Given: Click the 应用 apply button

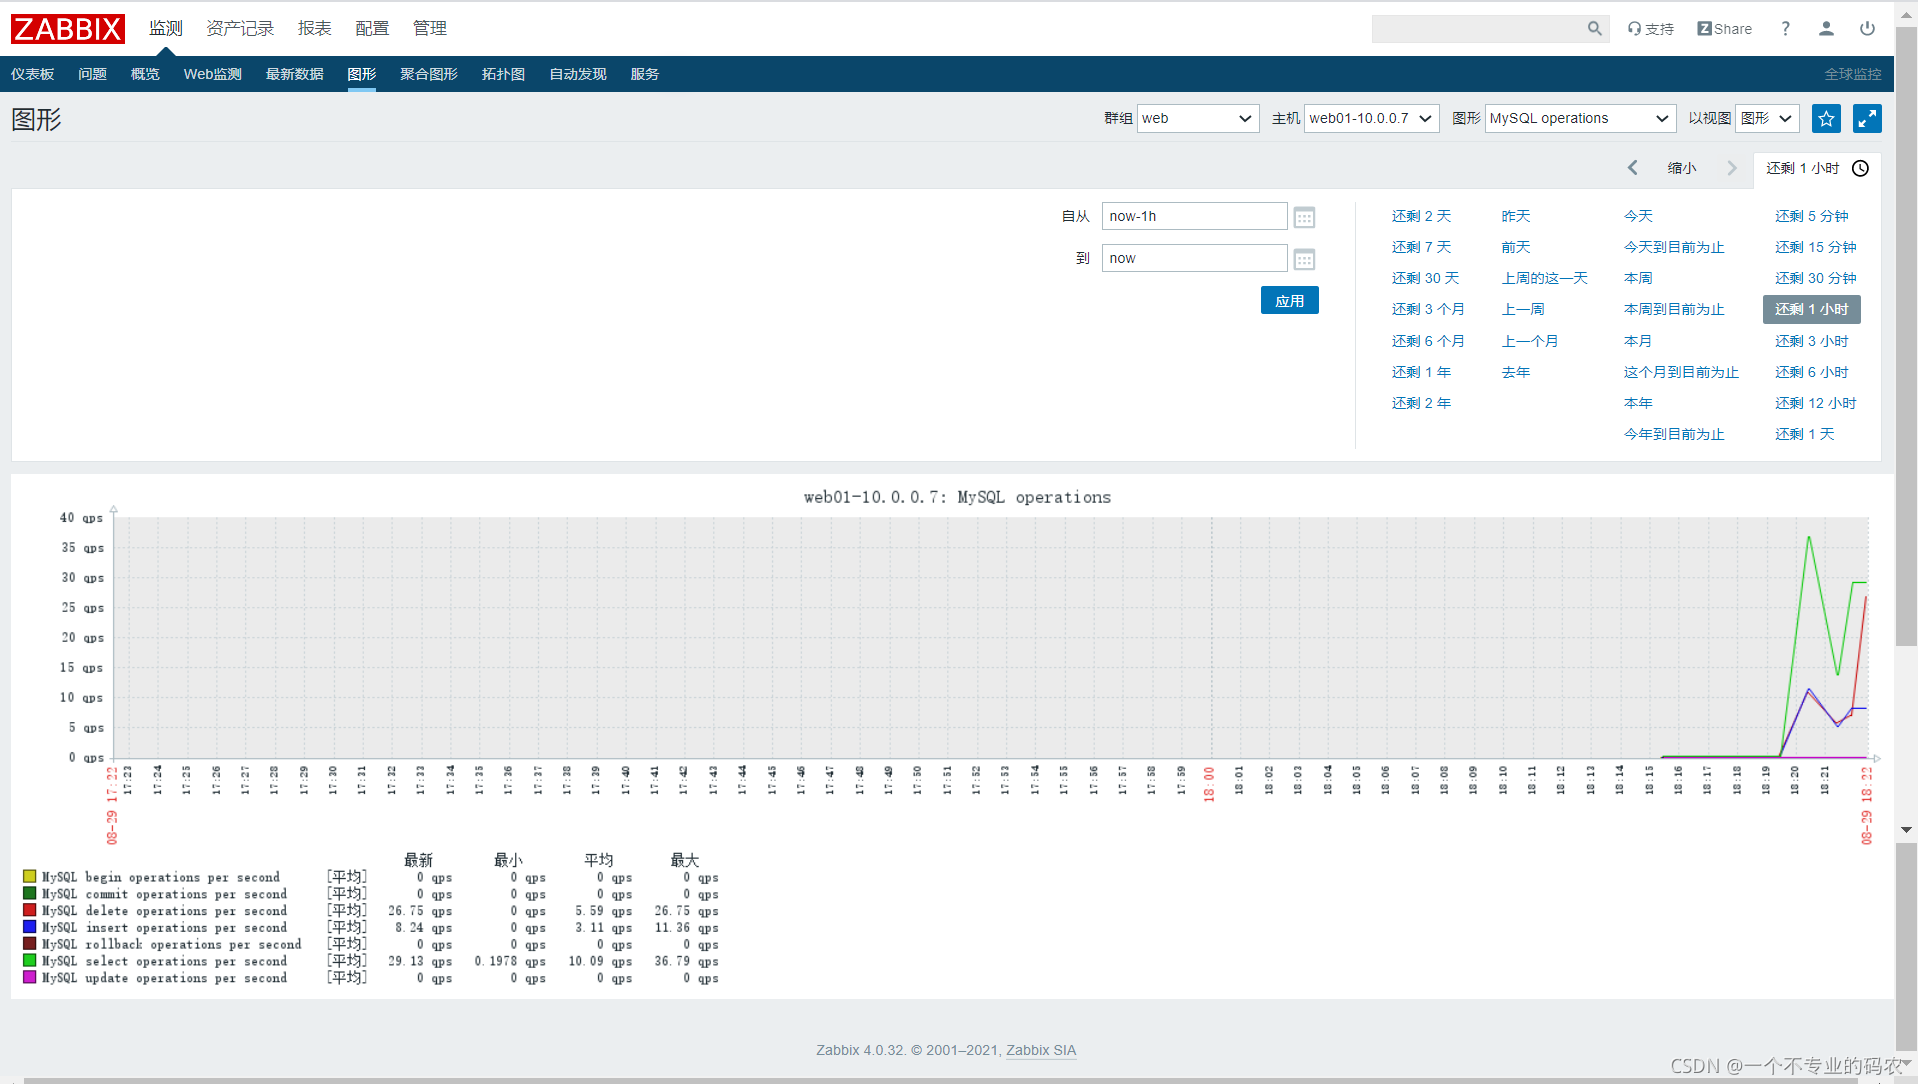Looking at the screenshot, I should 1289,301.
